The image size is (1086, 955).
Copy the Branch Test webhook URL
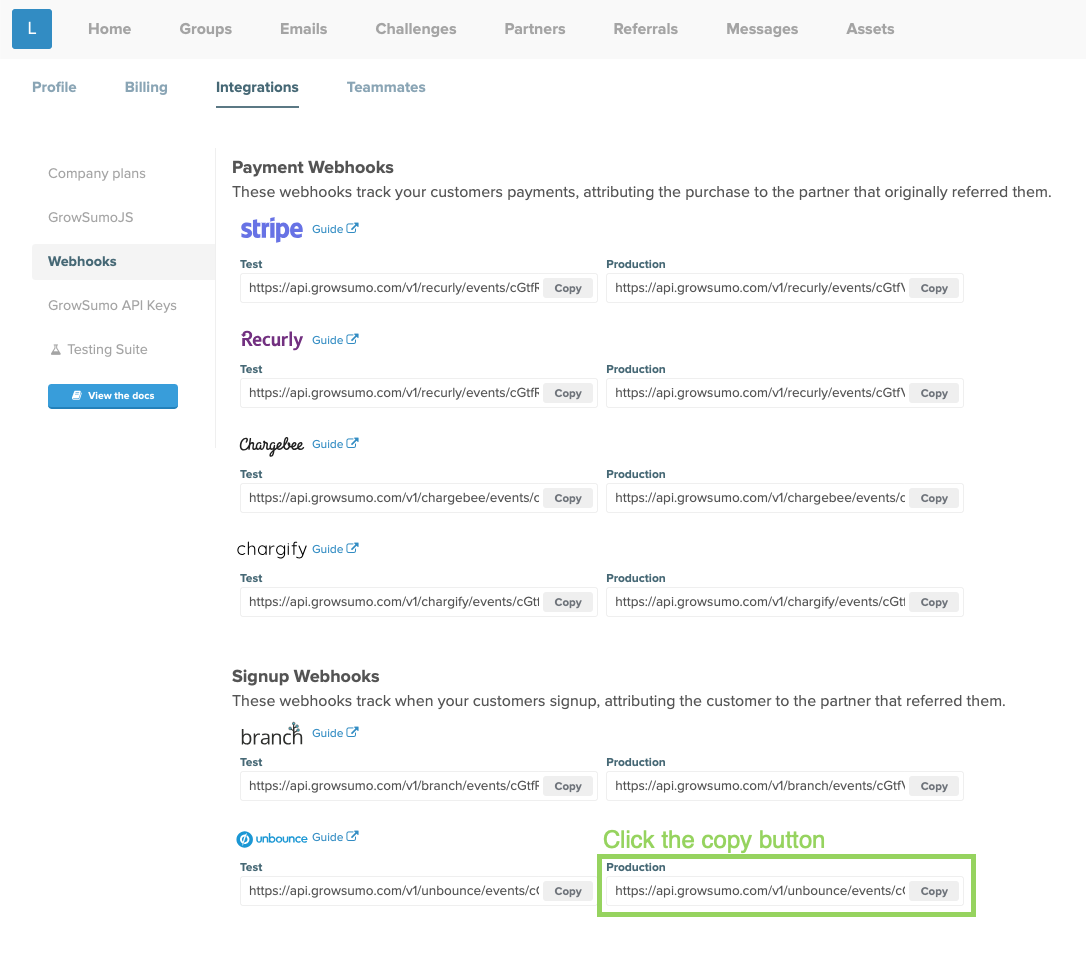[568, 786]
